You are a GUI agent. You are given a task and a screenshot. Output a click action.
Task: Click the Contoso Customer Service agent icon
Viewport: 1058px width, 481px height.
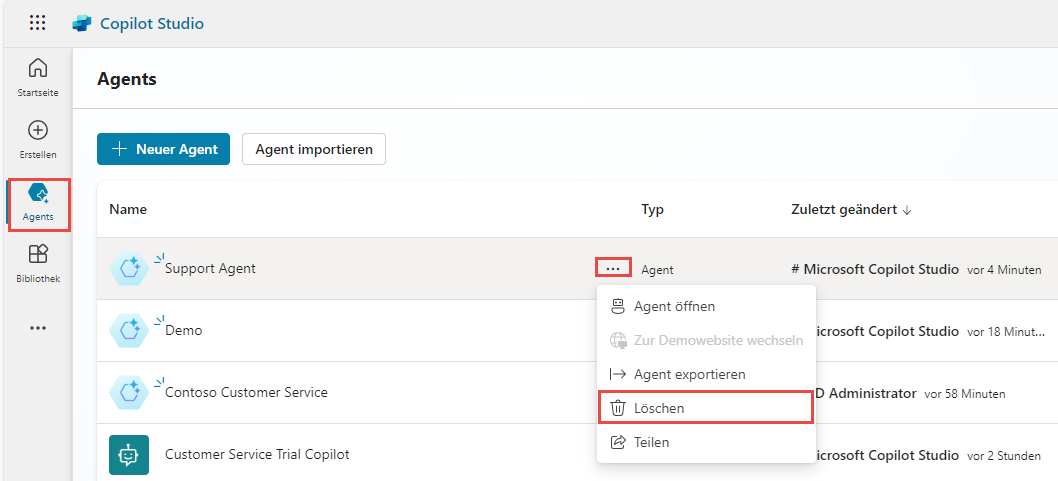click(x=129, y=393)
